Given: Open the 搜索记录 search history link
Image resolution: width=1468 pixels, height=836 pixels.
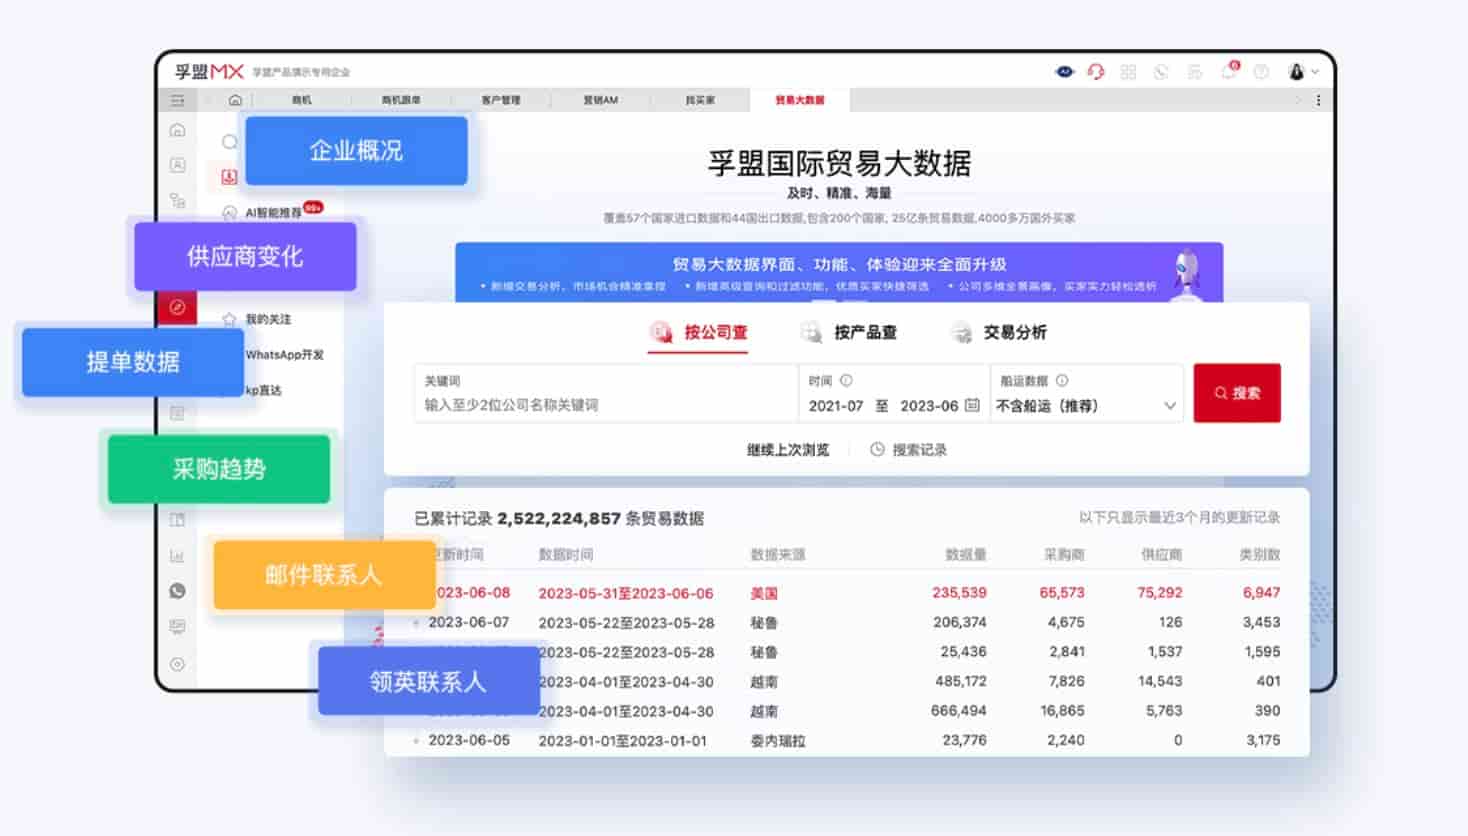Looking at the screenshot, I should pos(909,450).
